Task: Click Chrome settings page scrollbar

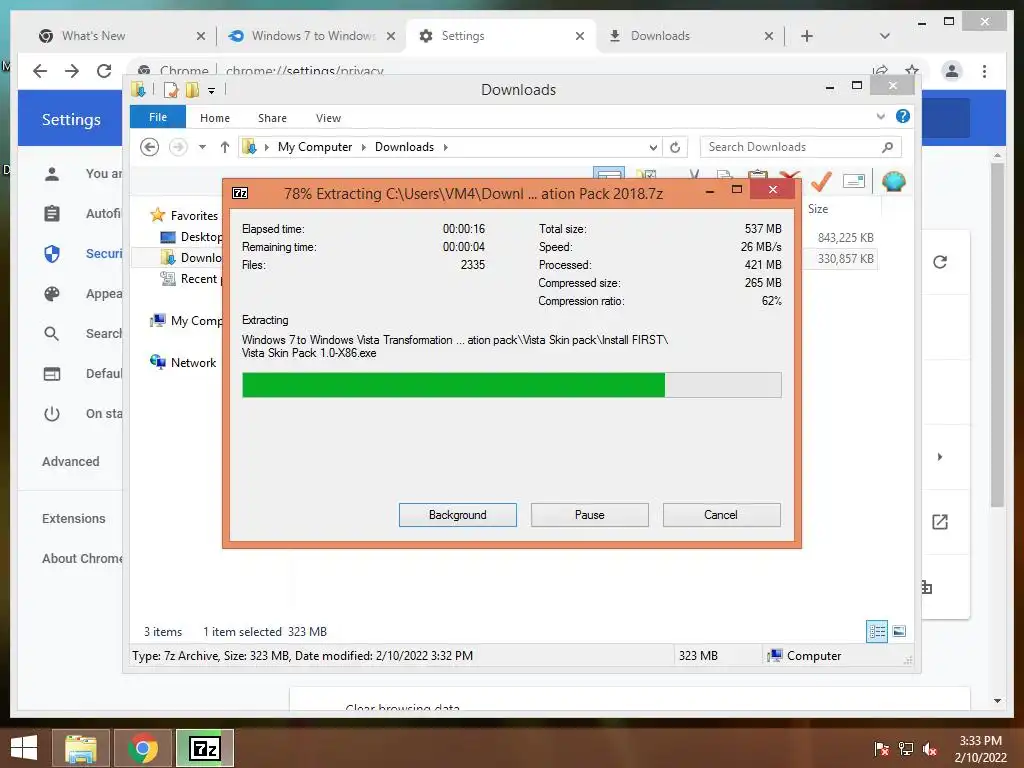Action: click(997, 334)
